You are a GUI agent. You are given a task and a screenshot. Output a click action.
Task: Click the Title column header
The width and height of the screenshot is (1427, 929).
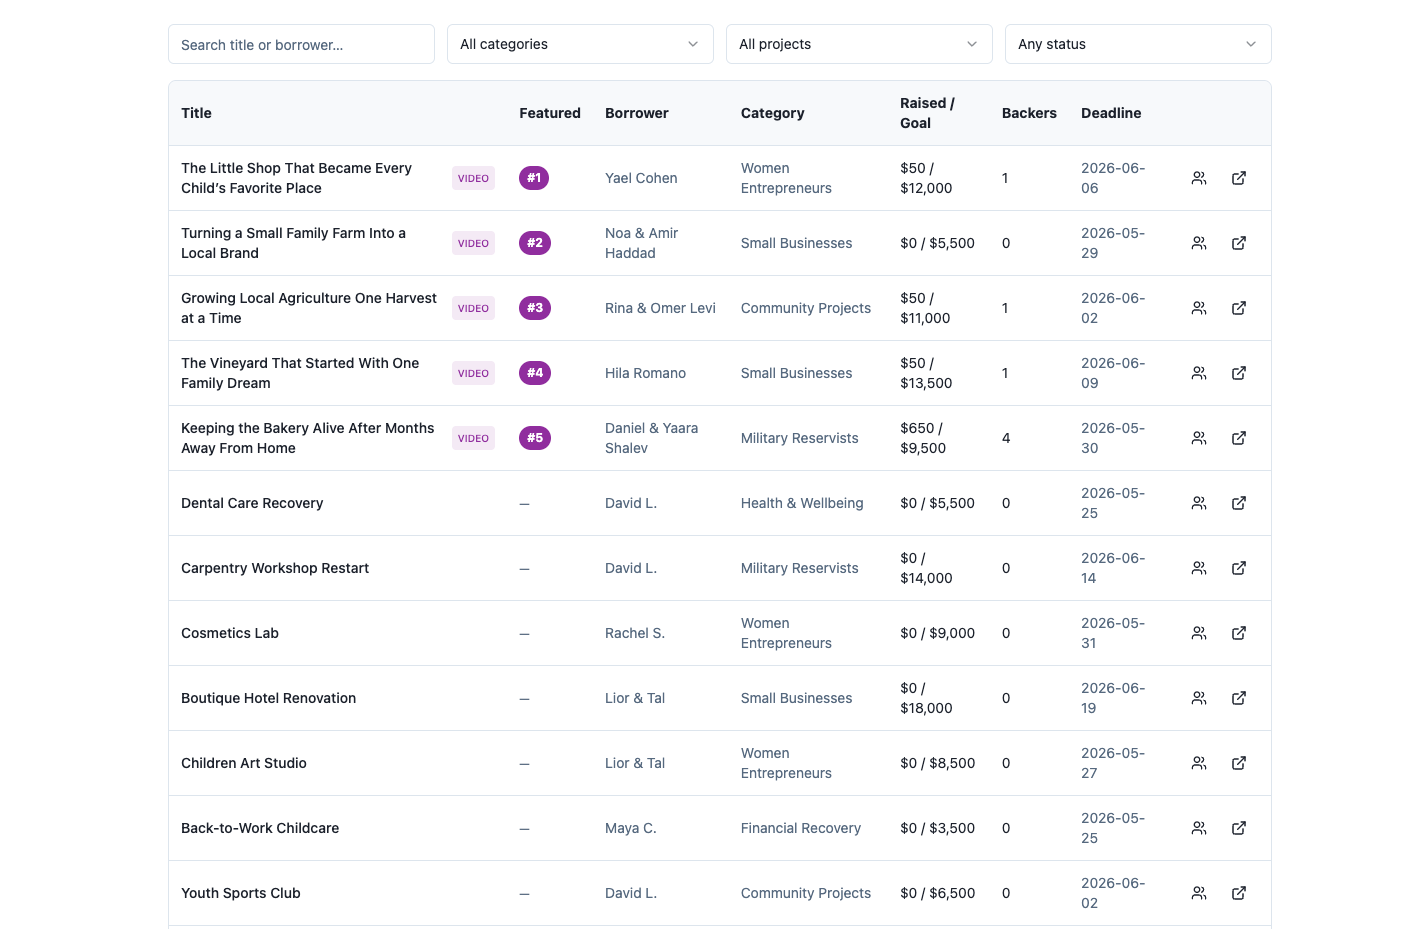196,113
